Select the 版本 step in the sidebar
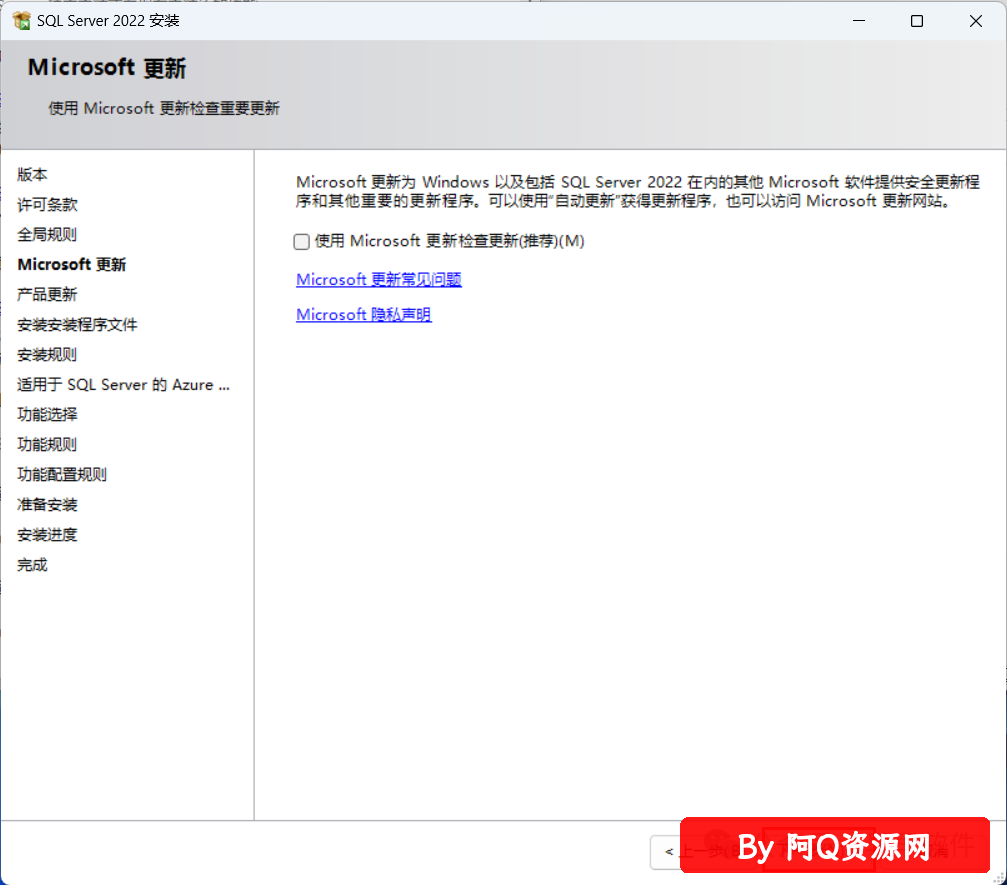1007x885 pixels. 32,175
